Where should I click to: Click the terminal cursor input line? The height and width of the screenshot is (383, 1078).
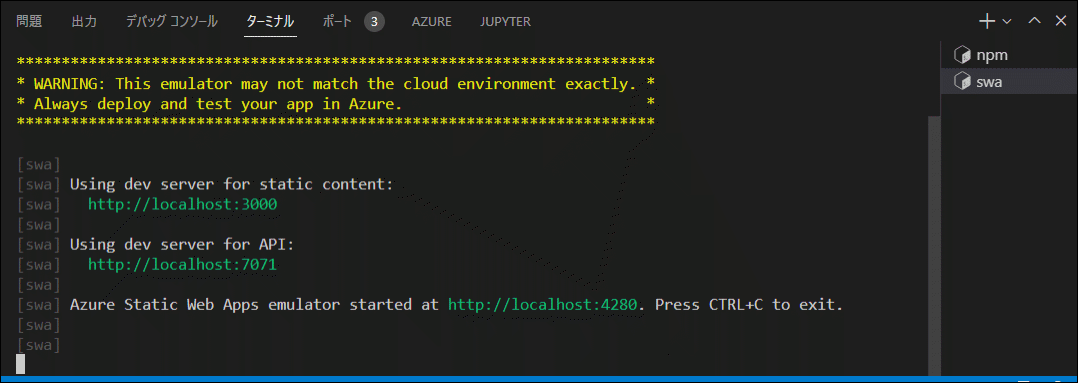(x=21, y=364)
